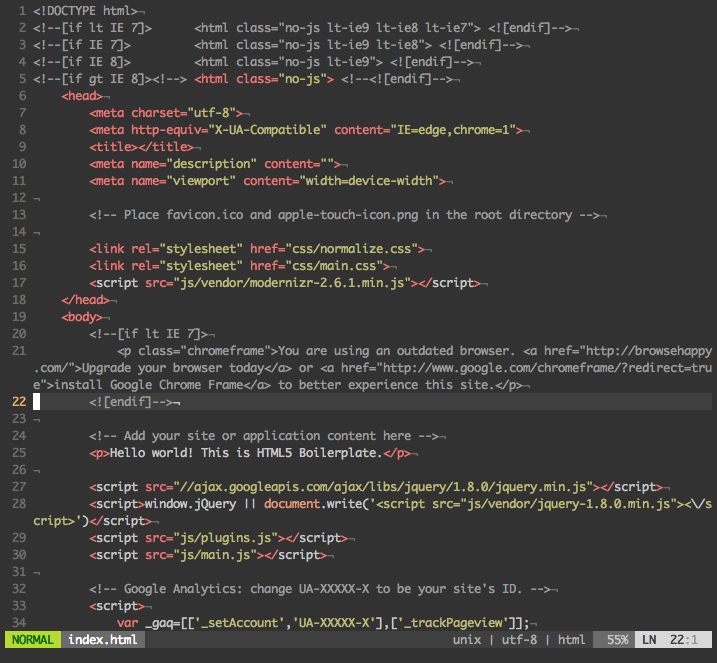Click the <!DOCTYPE html> declaration

pyautogui.click(x=85, y=11)
